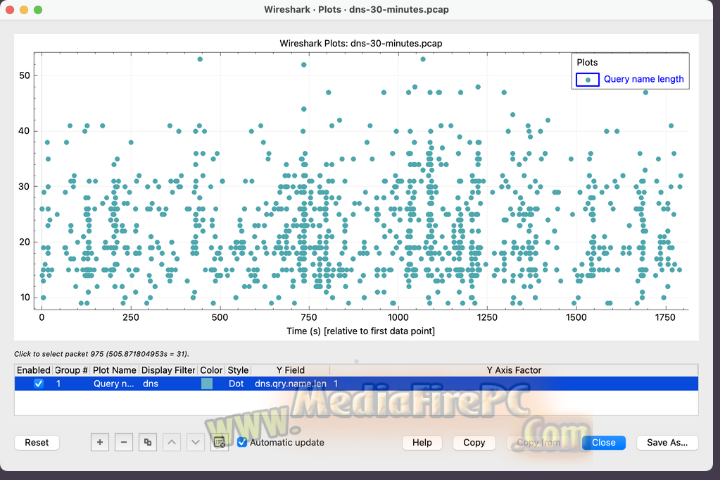Click Group # column header
This screenshot has height=480, width=720.
click(71, 370)
